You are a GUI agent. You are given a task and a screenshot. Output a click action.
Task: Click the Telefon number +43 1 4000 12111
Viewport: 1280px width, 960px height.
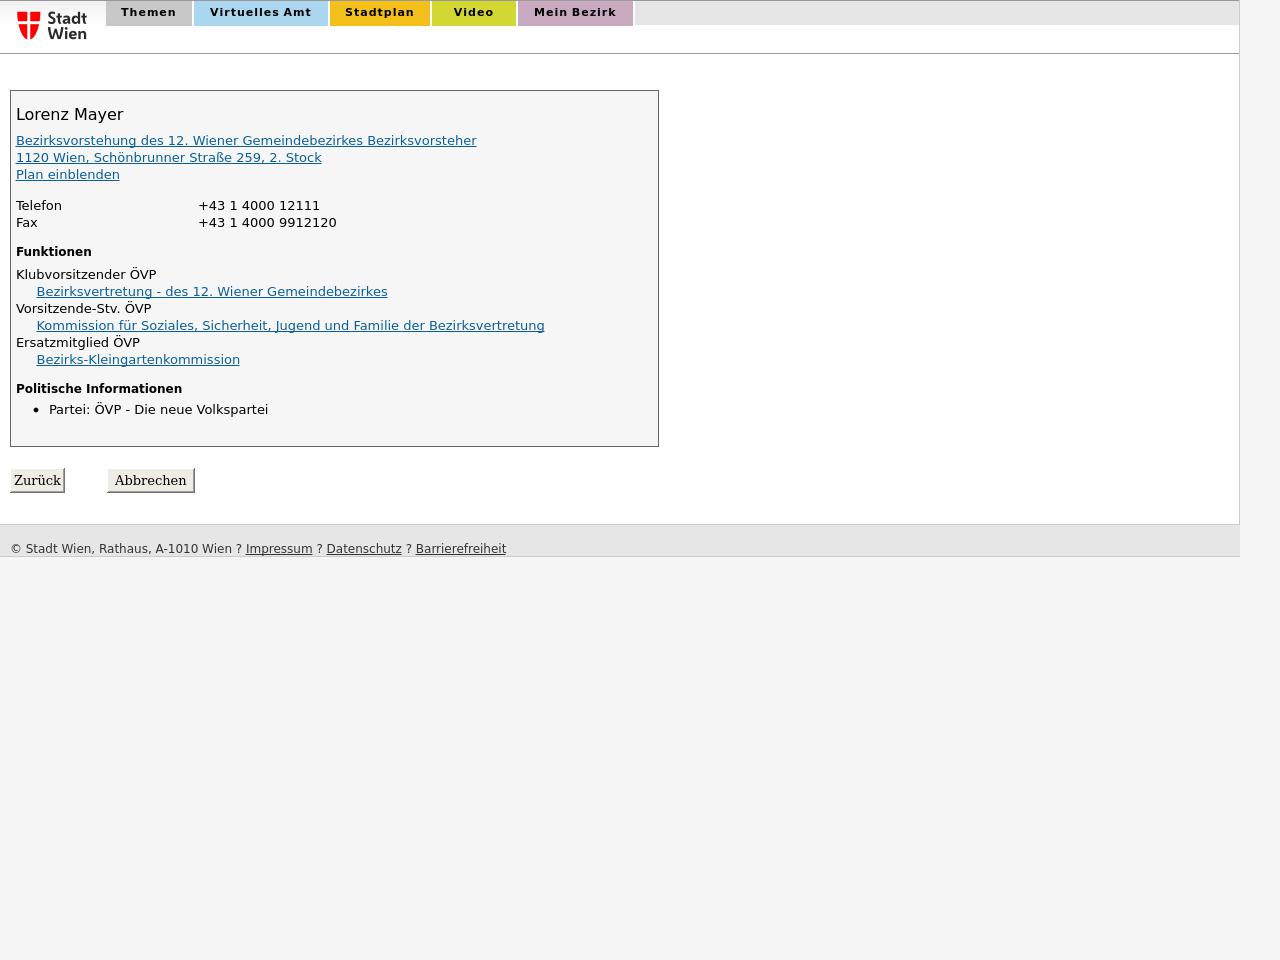coord(259,206)
